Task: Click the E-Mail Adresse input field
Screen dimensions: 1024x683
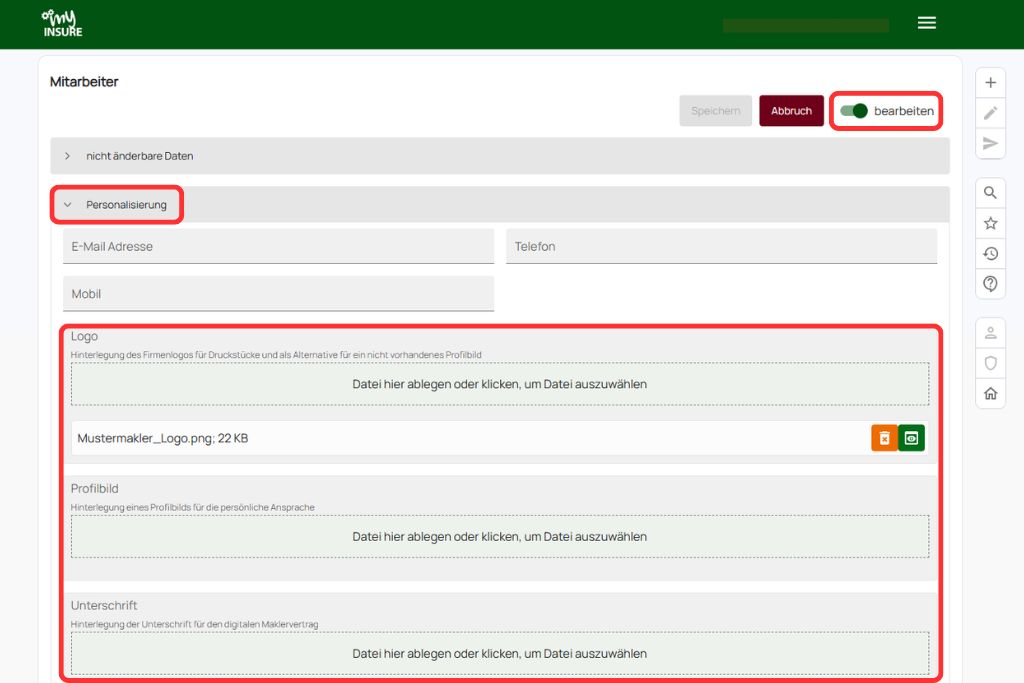Action: [x=278, y=246]
